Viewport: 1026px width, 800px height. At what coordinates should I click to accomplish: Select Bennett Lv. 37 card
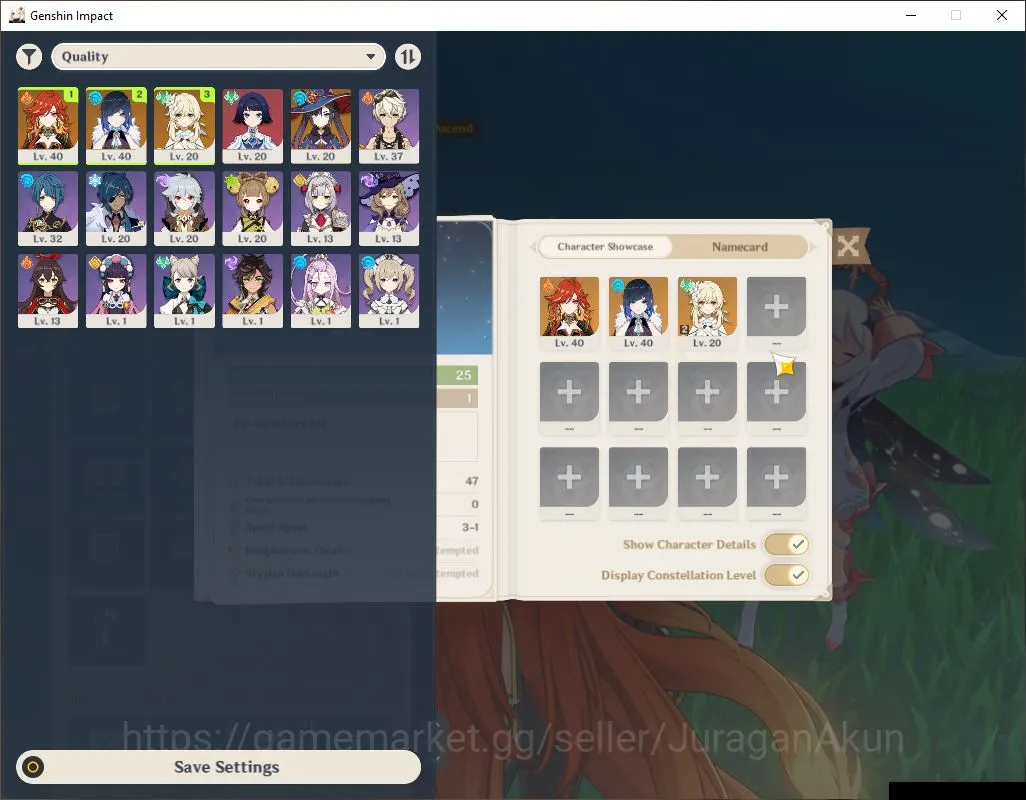pyautogui.click(x=389, y=126)
